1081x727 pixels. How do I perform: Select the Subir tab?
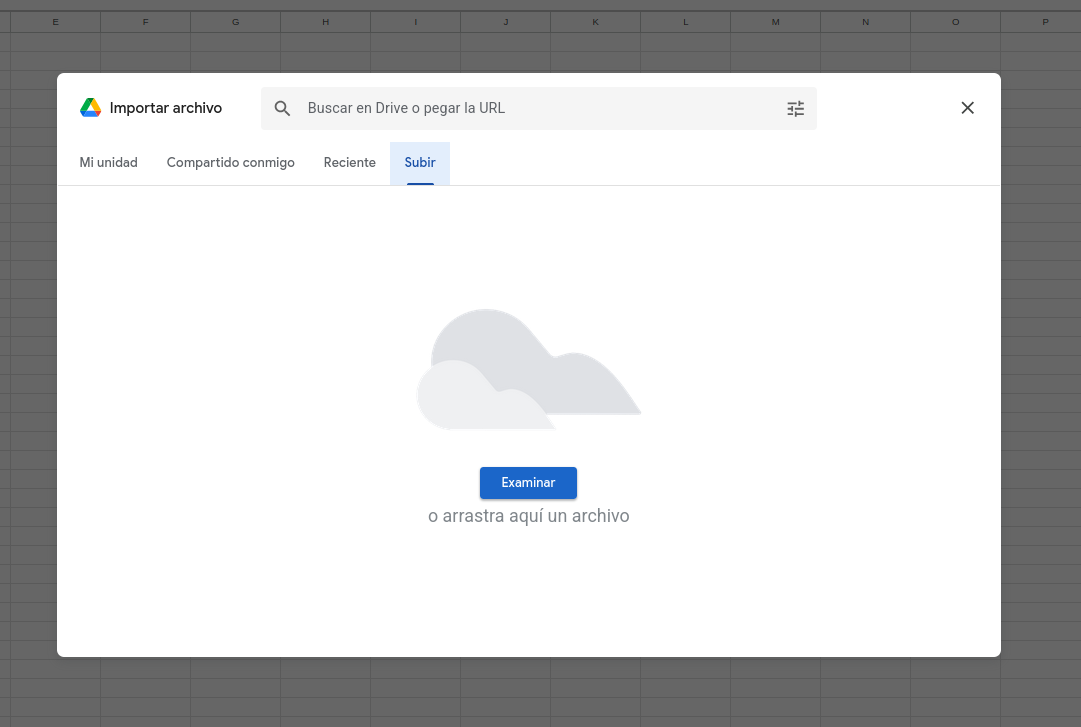tap(420, 163)
